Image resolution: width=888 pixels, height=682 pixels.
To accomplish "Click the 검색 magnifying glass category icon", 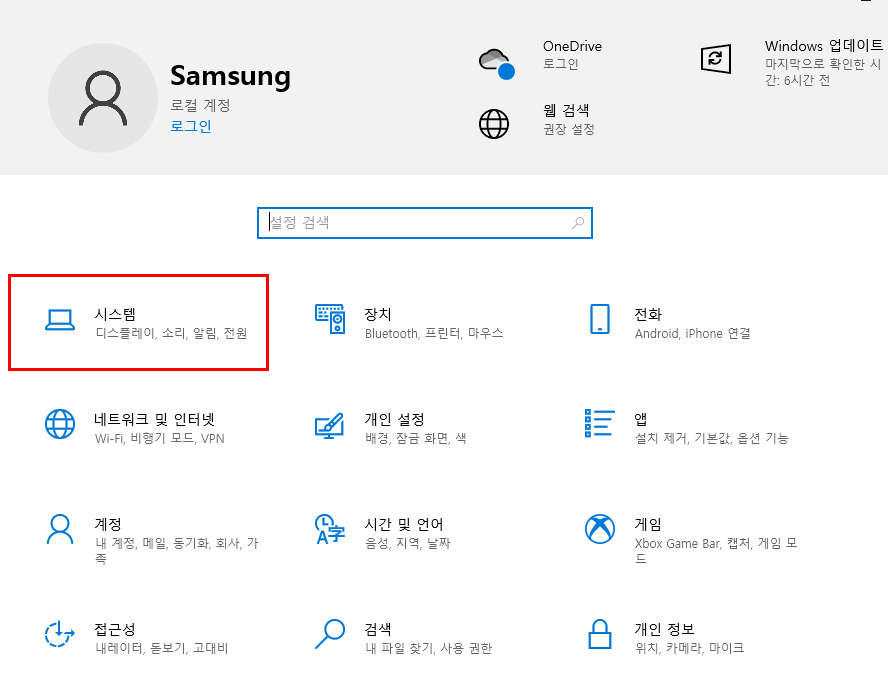I will tap(330, 634).
